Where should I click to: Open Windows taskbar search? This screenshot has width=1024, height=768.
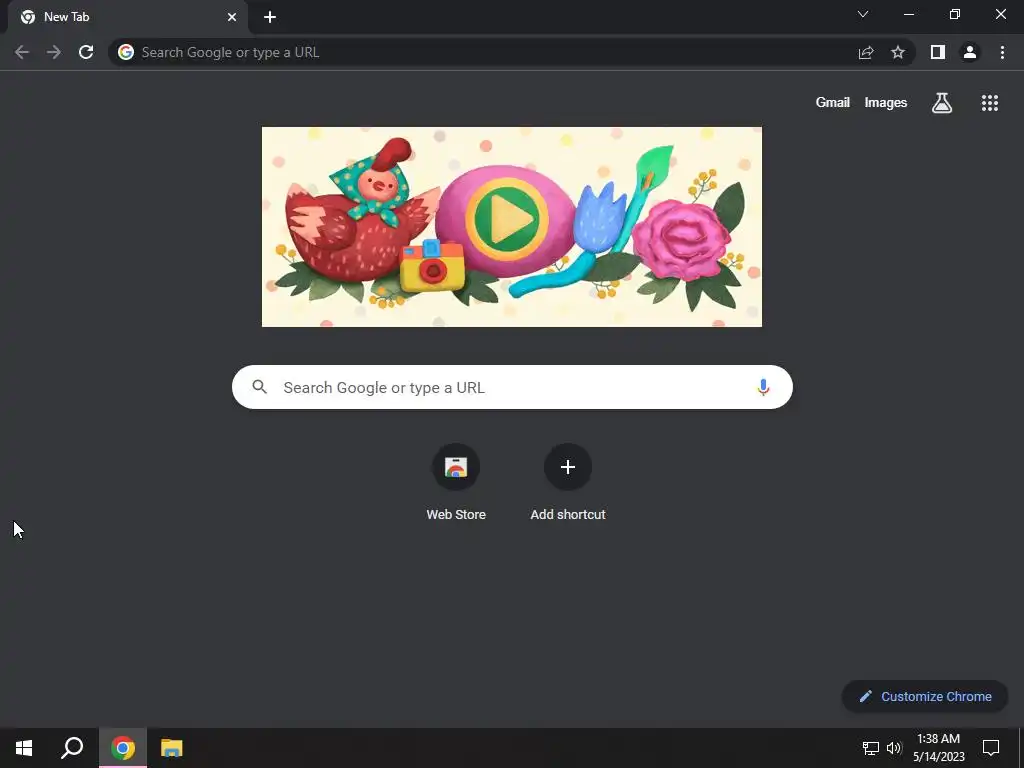(72, 748)
